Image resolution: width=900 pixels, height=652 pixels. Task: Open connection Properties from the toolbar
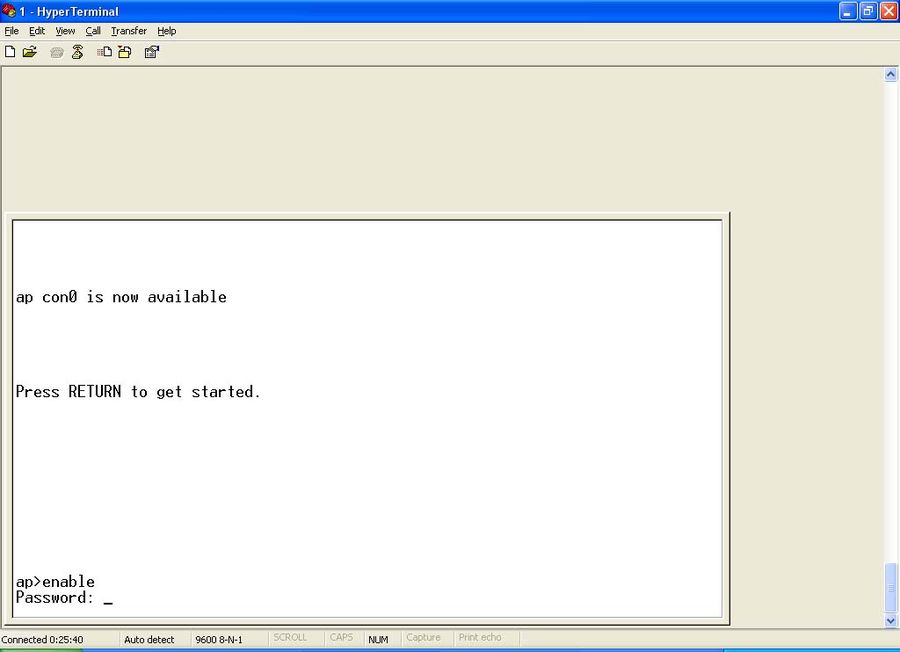pyautogui.click(x=151, y=51)
